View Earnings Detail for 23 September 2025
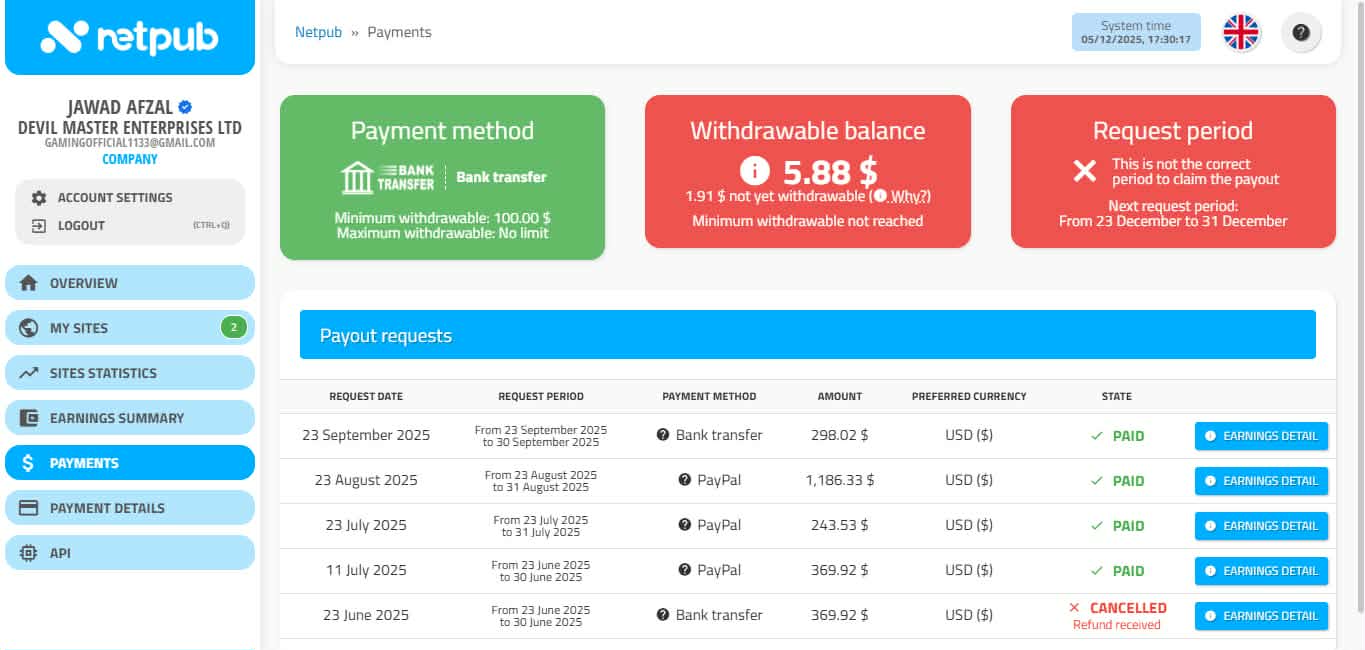 pos(1261,436)
